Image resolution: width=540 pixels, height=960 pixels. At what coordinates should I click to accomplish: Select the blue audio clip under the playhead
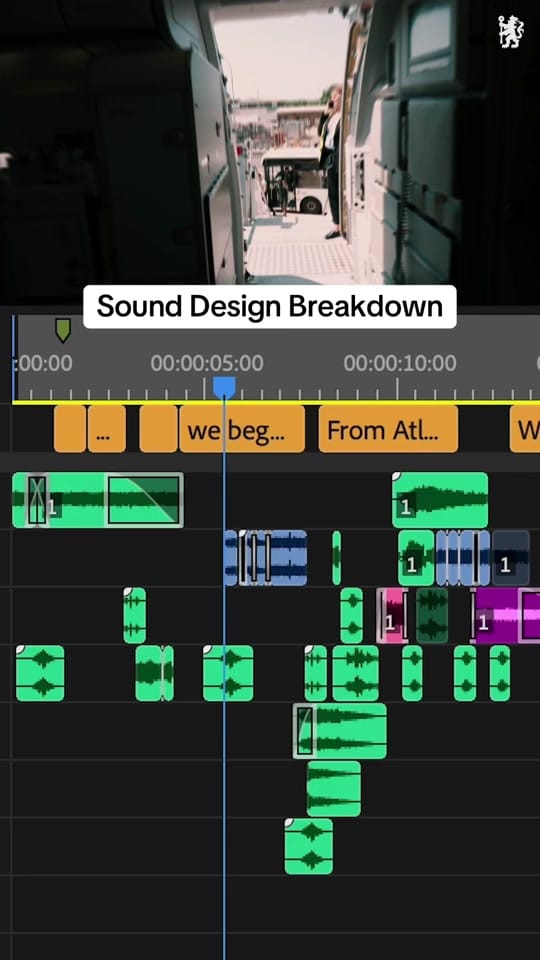pyautogui.click(x=266, y=558)
